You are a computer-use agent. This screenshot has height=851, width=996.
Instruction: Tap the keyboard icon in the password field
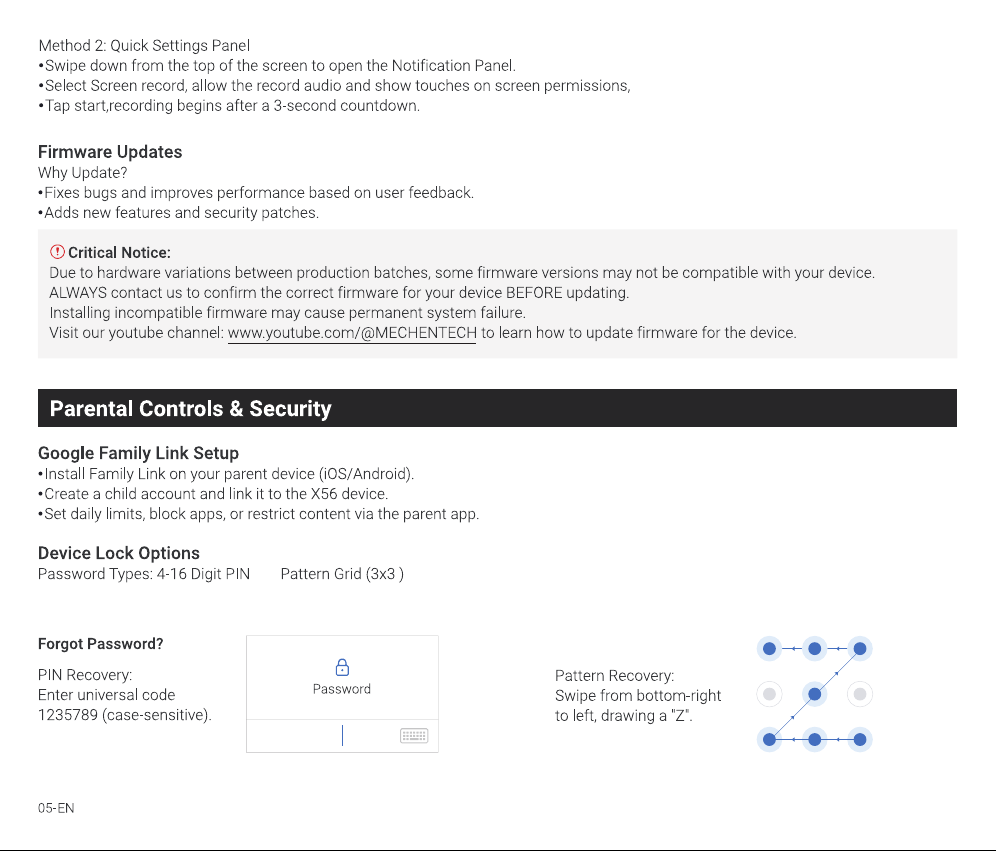(414, 736)
